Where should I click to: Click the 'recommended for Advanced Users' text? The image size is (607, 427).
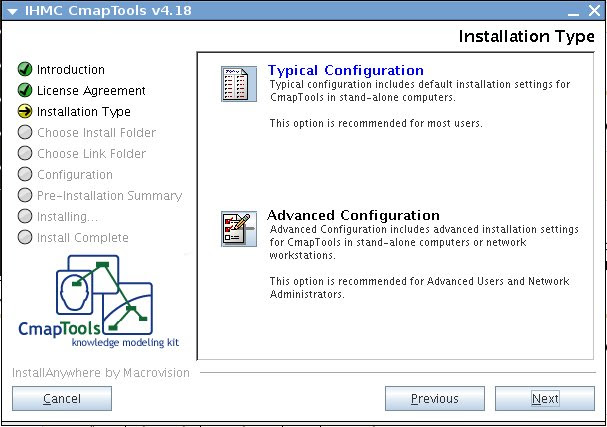[x=419, y=288]
